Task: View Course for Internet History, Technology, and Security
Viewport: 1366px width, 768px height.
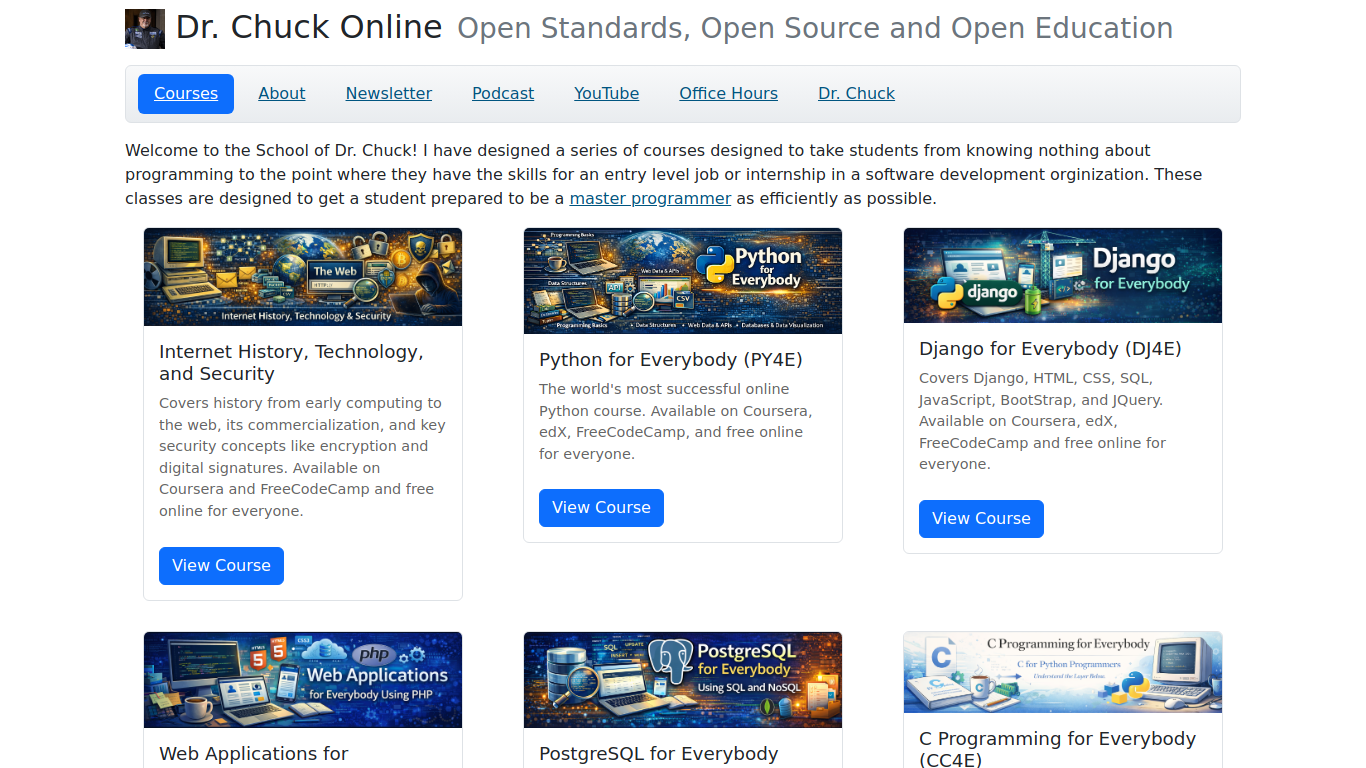Action: (x=221, y=566)
